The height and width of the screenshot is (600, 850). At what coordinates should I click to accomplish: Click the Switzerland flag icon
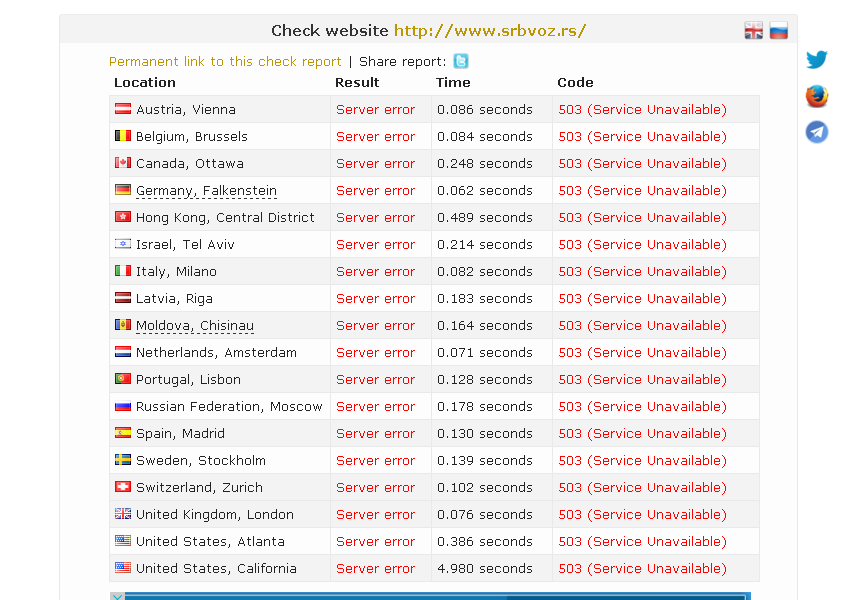tap(123, 487)
